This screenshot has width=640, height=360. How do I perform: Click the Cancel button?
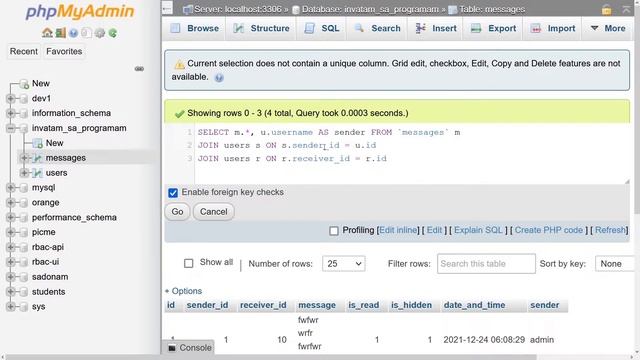[213, 212]
